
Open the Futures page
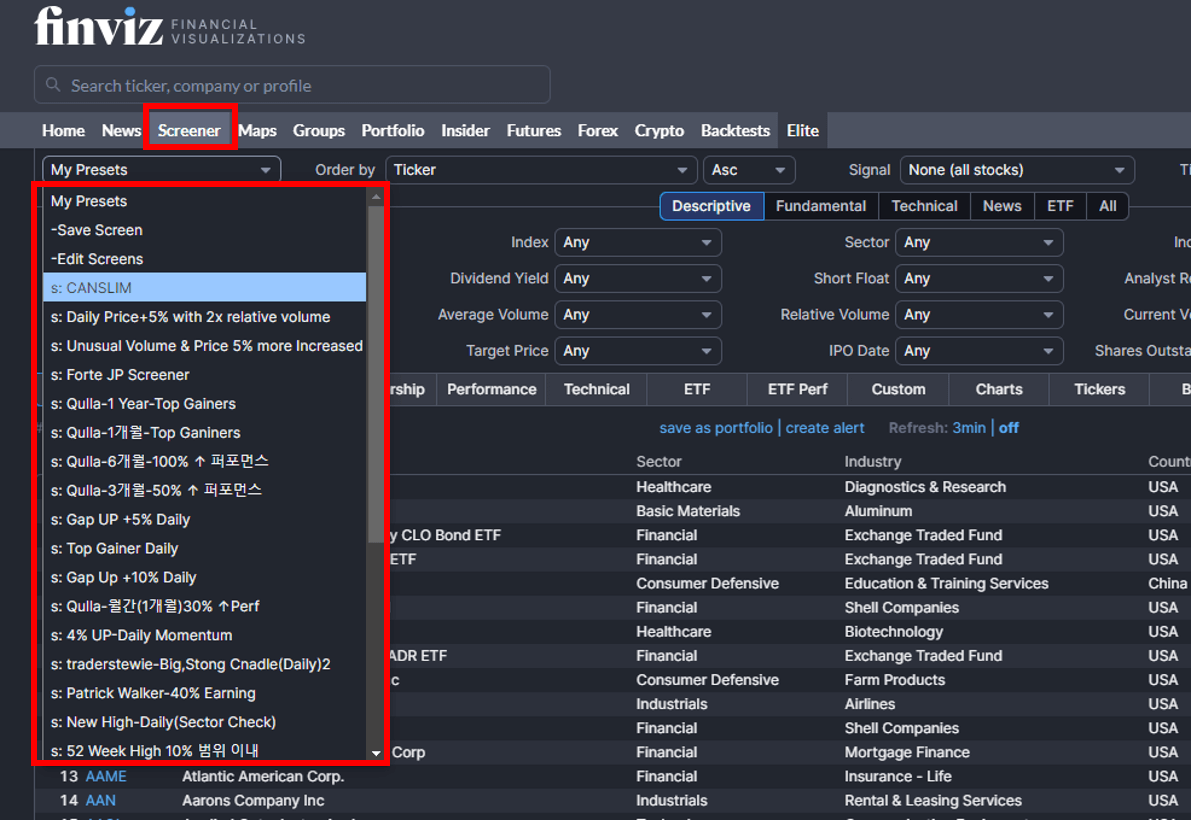[x=534, y=131]
